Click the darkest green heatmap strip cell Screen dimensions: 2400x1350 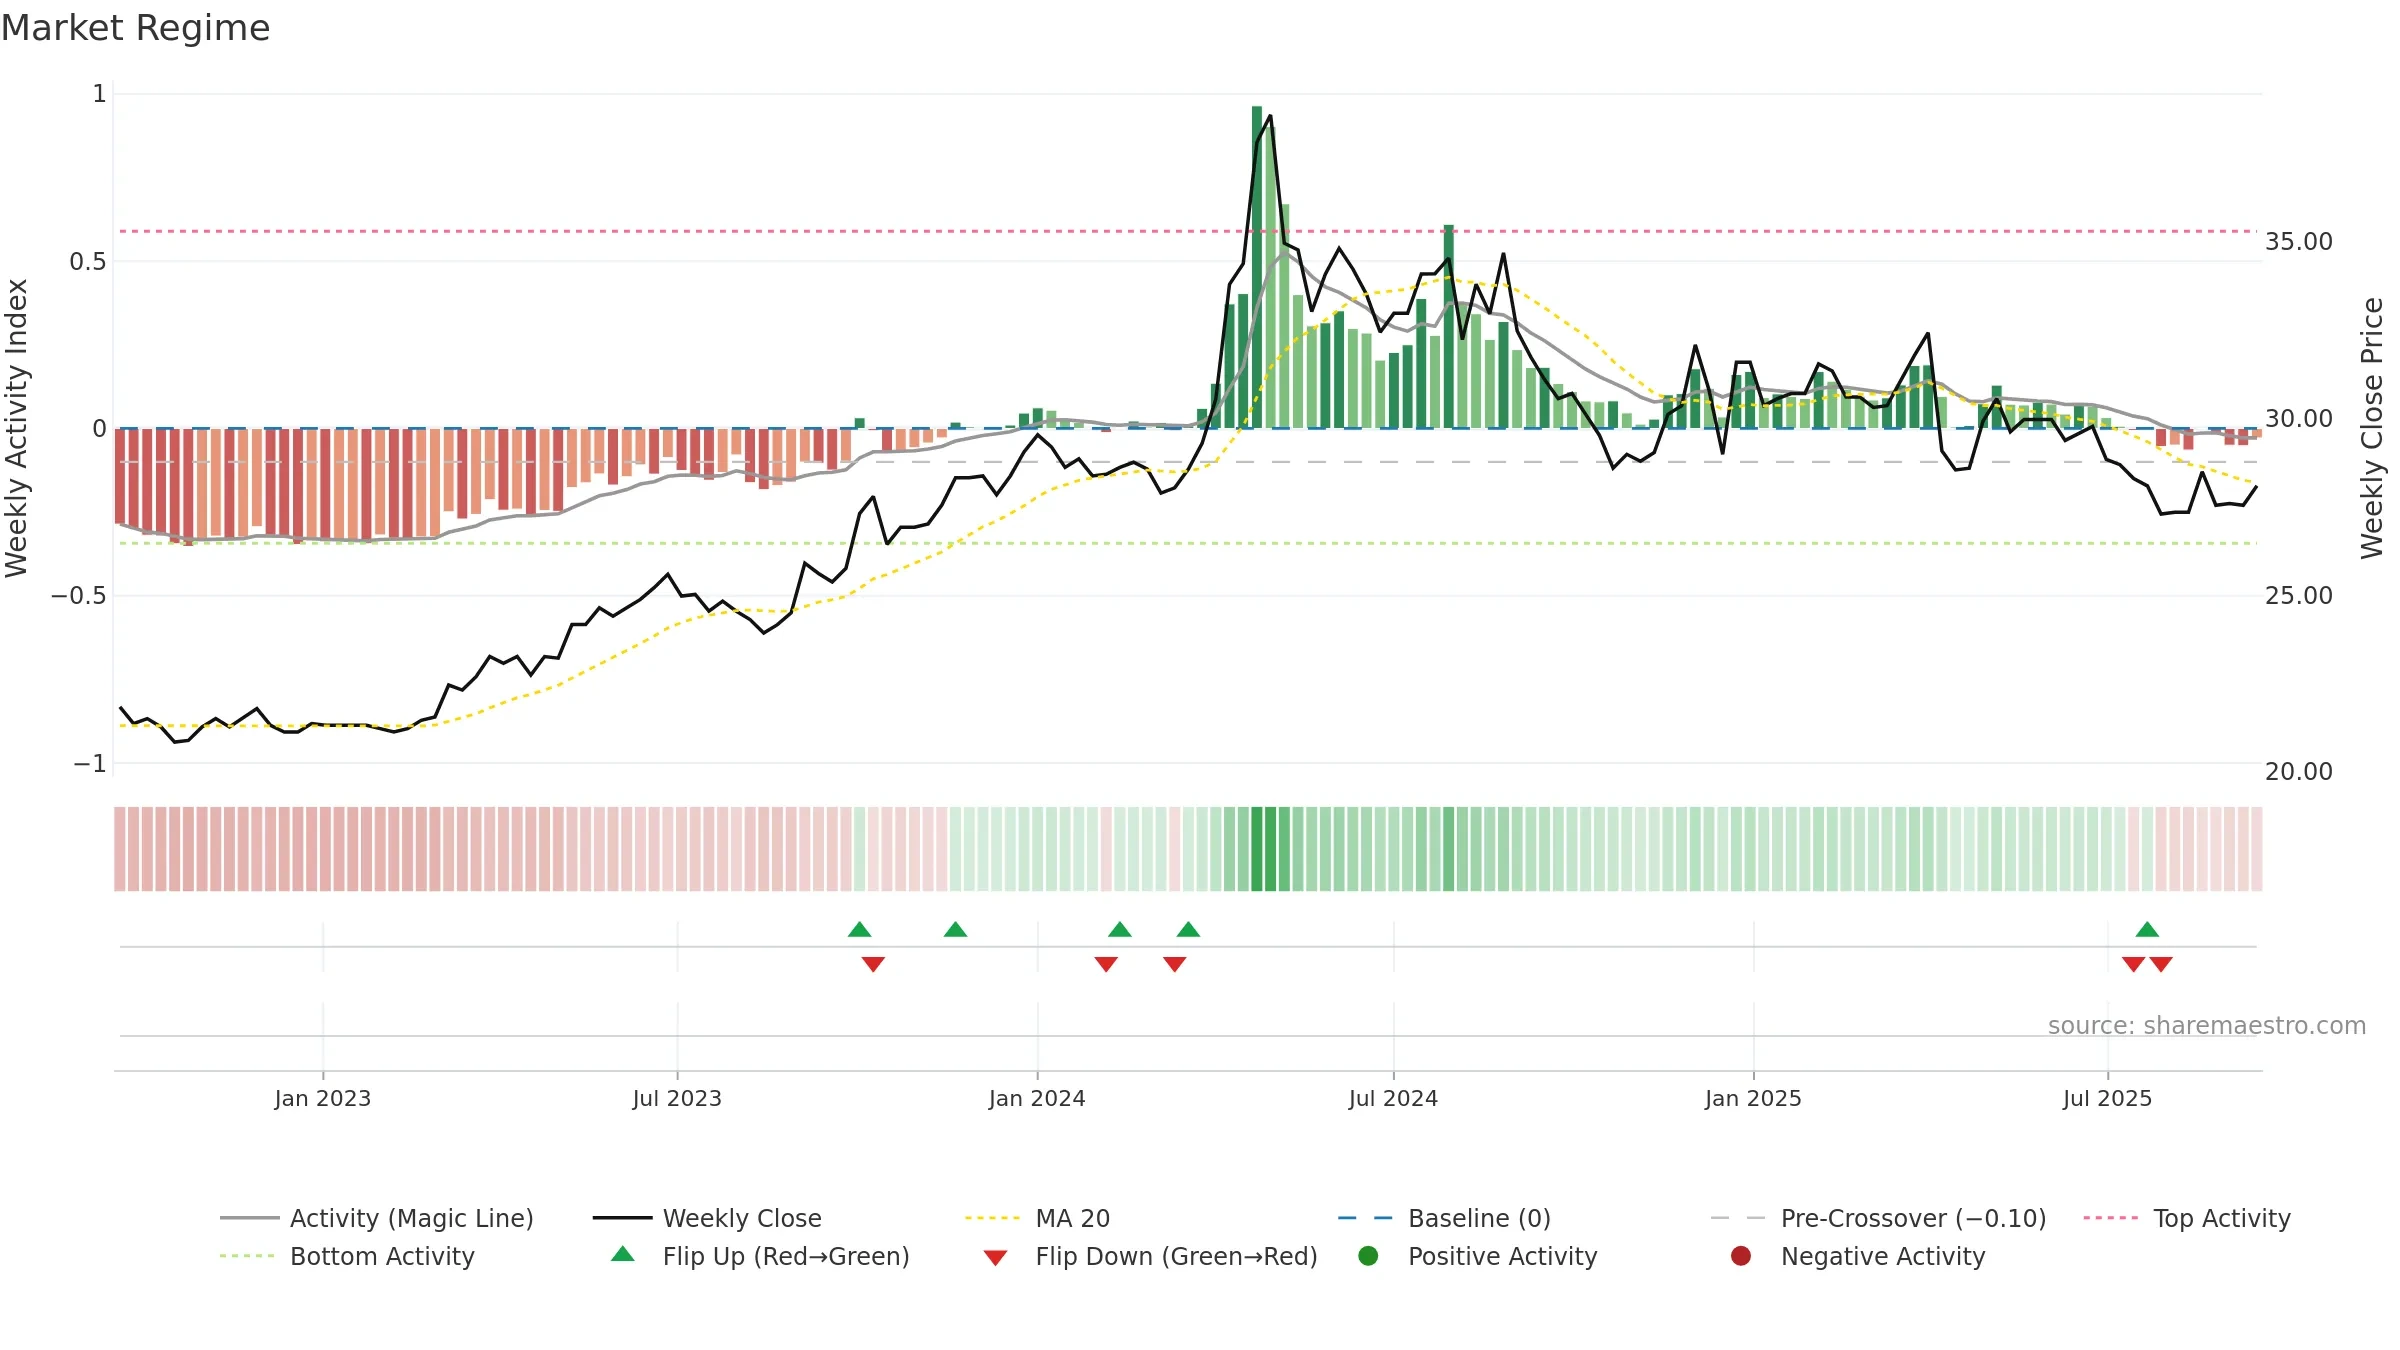tap(1257, 849)
